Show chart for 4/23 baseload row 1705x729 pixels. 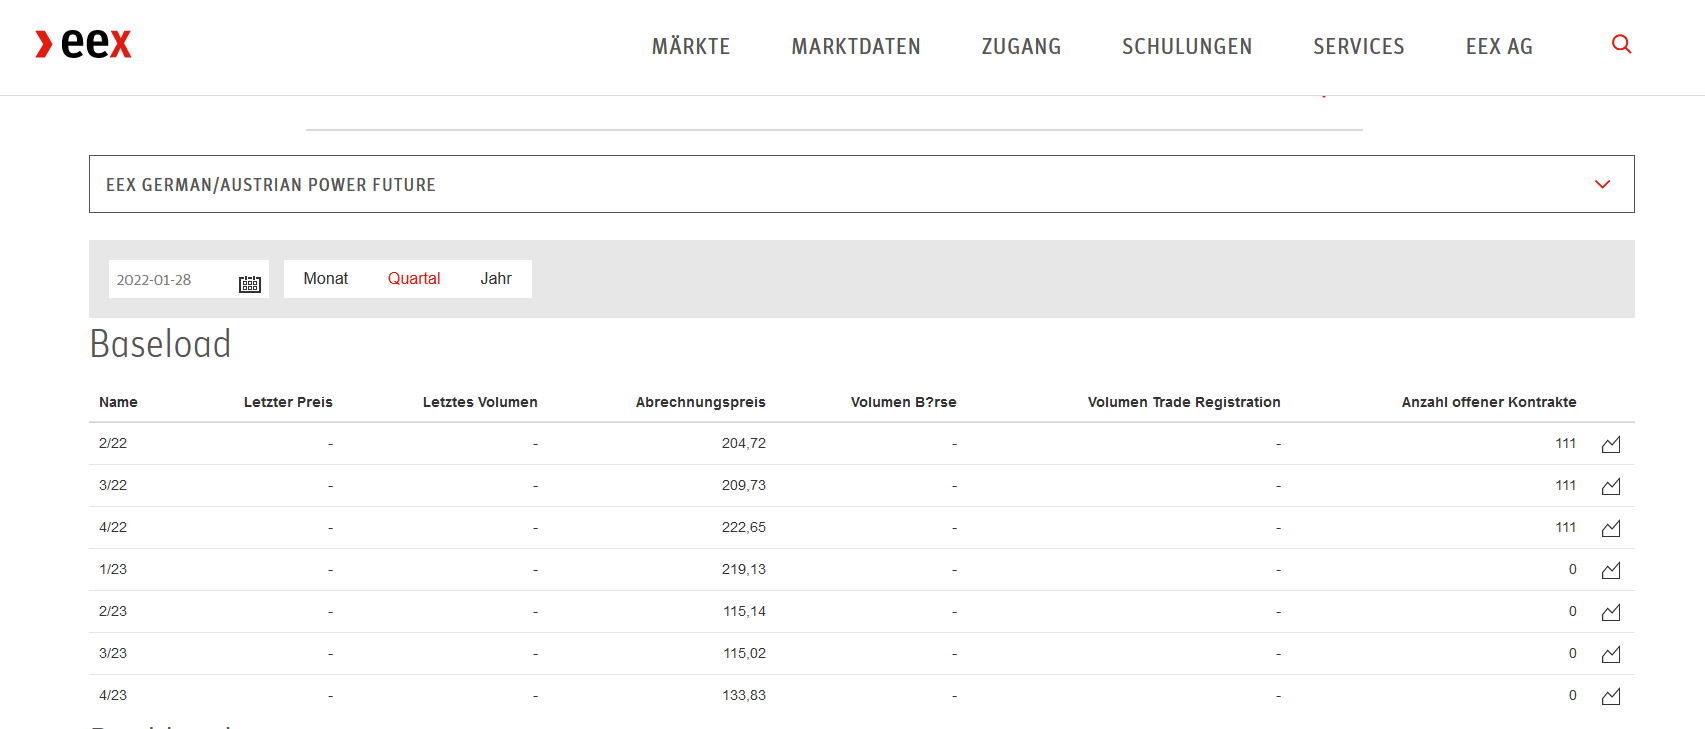coord(1611,696)
